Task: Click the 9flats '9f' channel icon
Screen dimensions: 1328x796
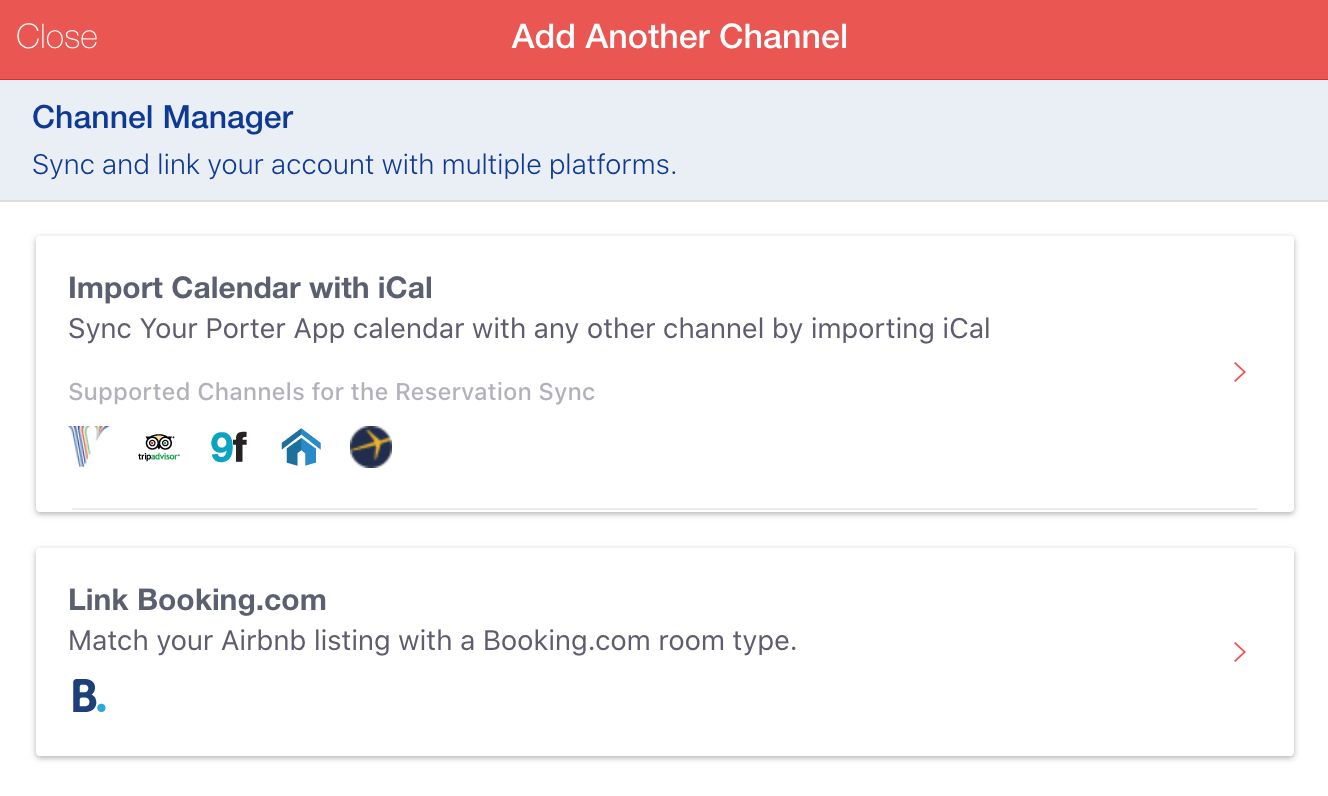Action: coord(229,447)
